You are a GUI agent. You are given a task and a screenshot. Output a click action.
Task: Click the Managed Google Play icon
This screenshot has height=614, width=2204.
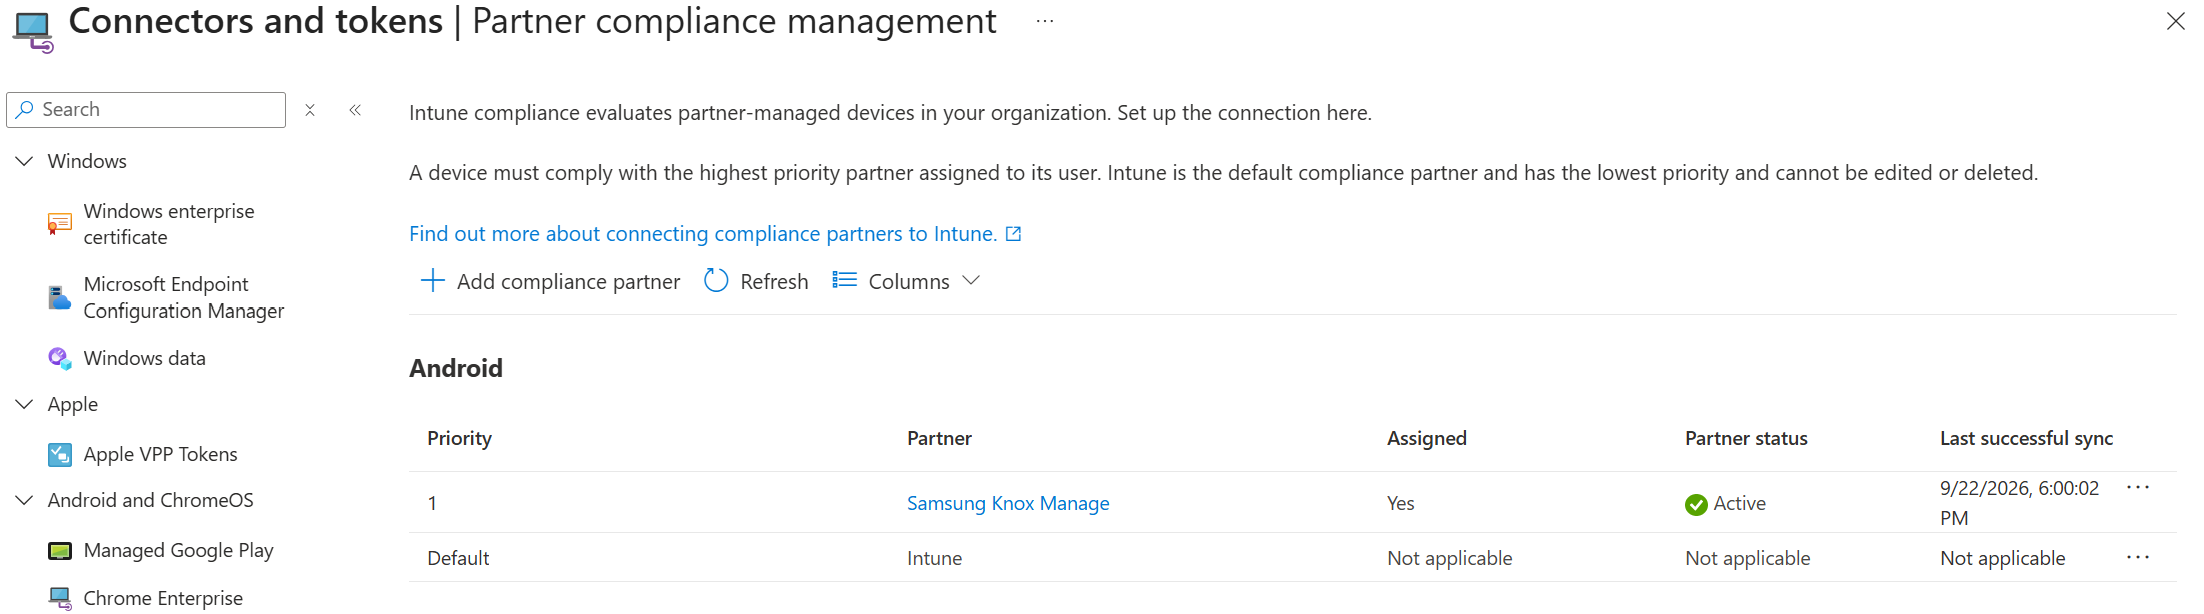tap(60, 551)
